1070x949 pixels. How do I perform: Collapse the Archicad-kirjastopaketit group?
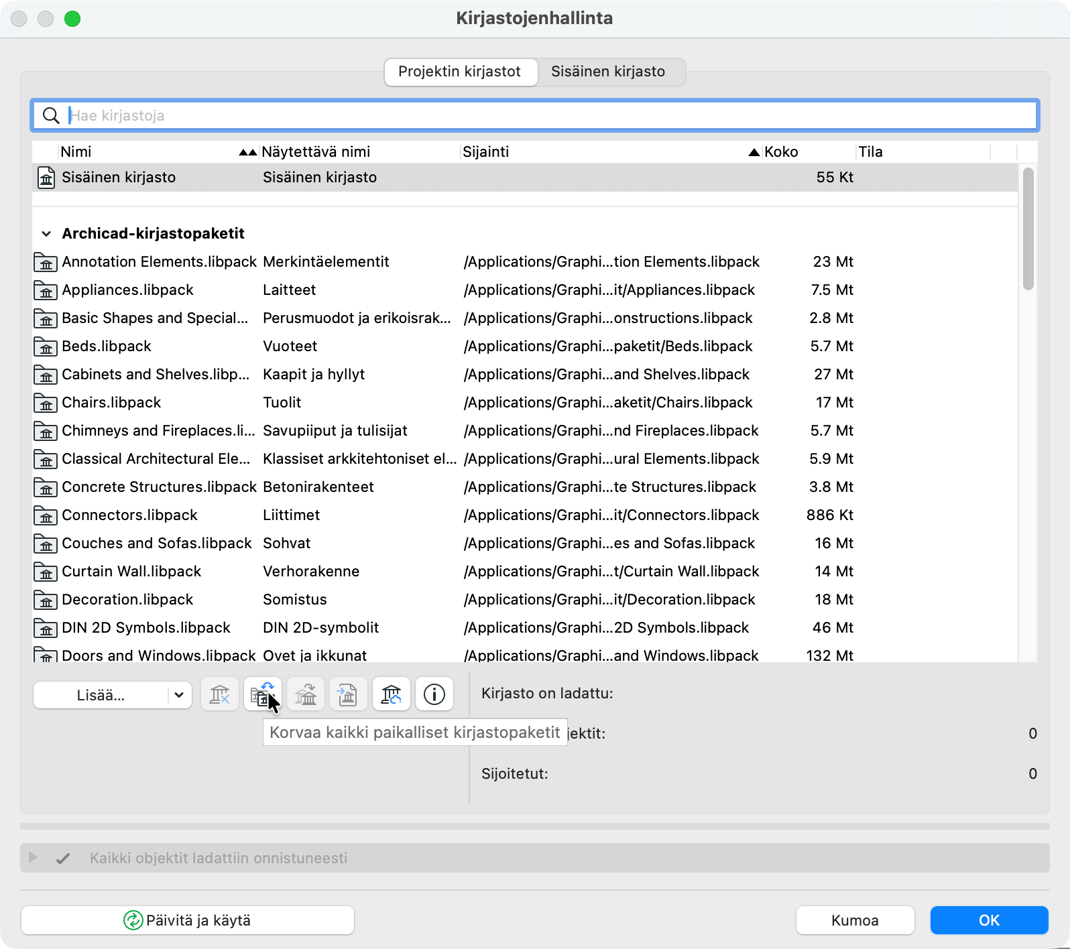[46, 234]
